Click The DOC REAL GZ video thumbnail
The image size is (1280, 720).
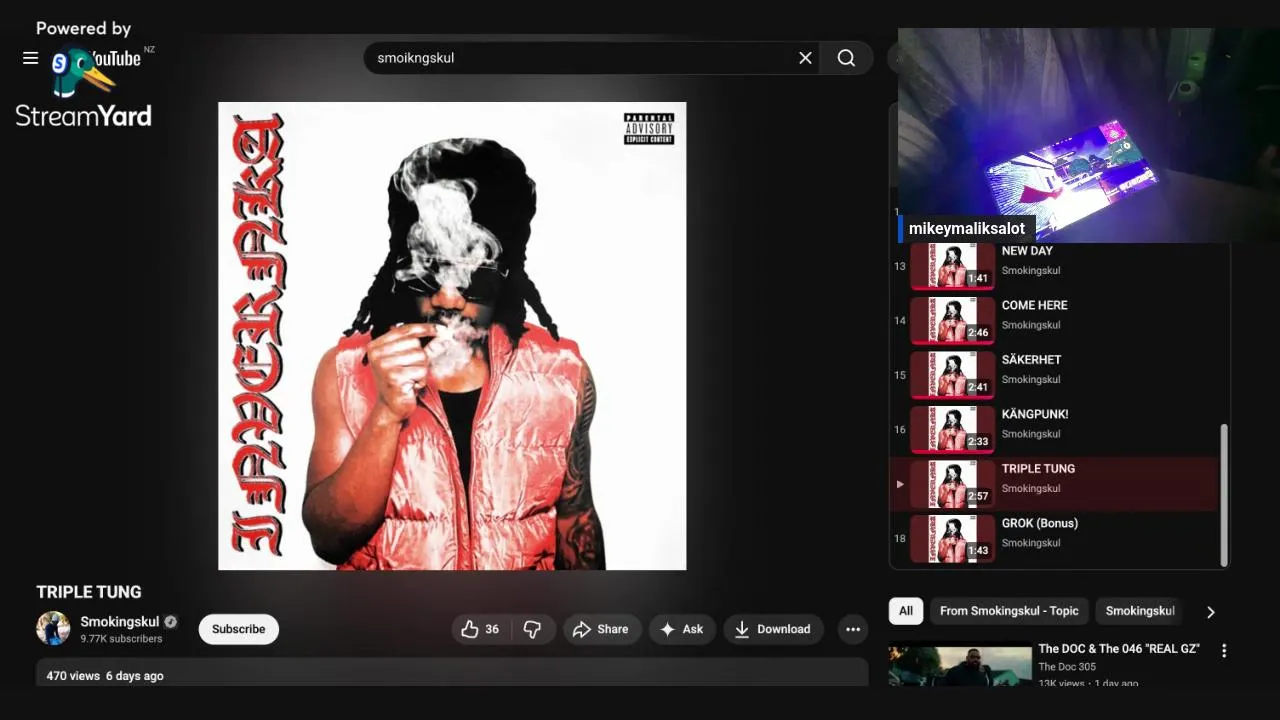coord(960,664)
